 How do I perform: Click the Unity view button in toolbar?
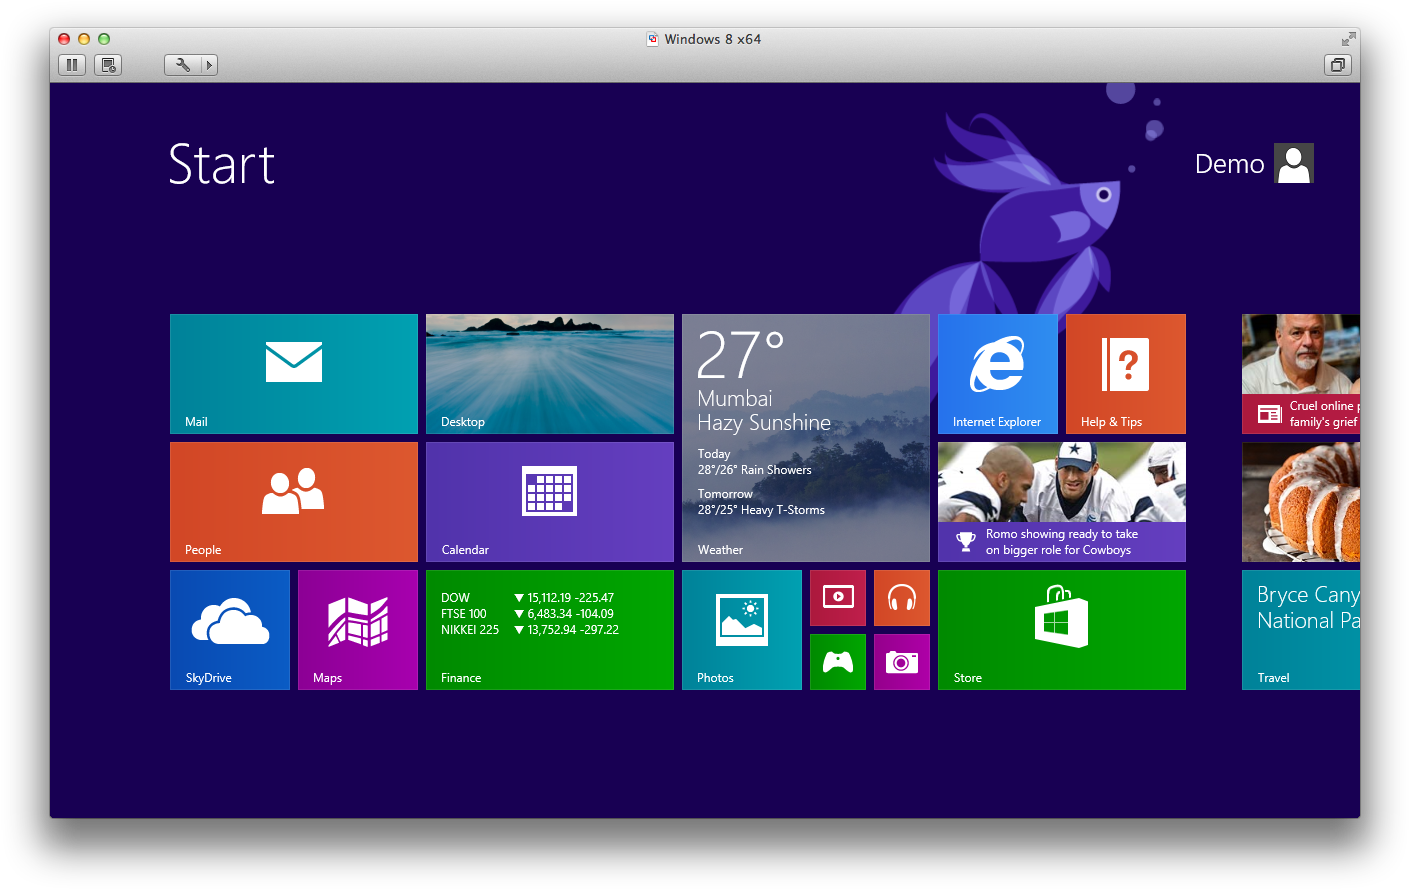click(1338, 65)
